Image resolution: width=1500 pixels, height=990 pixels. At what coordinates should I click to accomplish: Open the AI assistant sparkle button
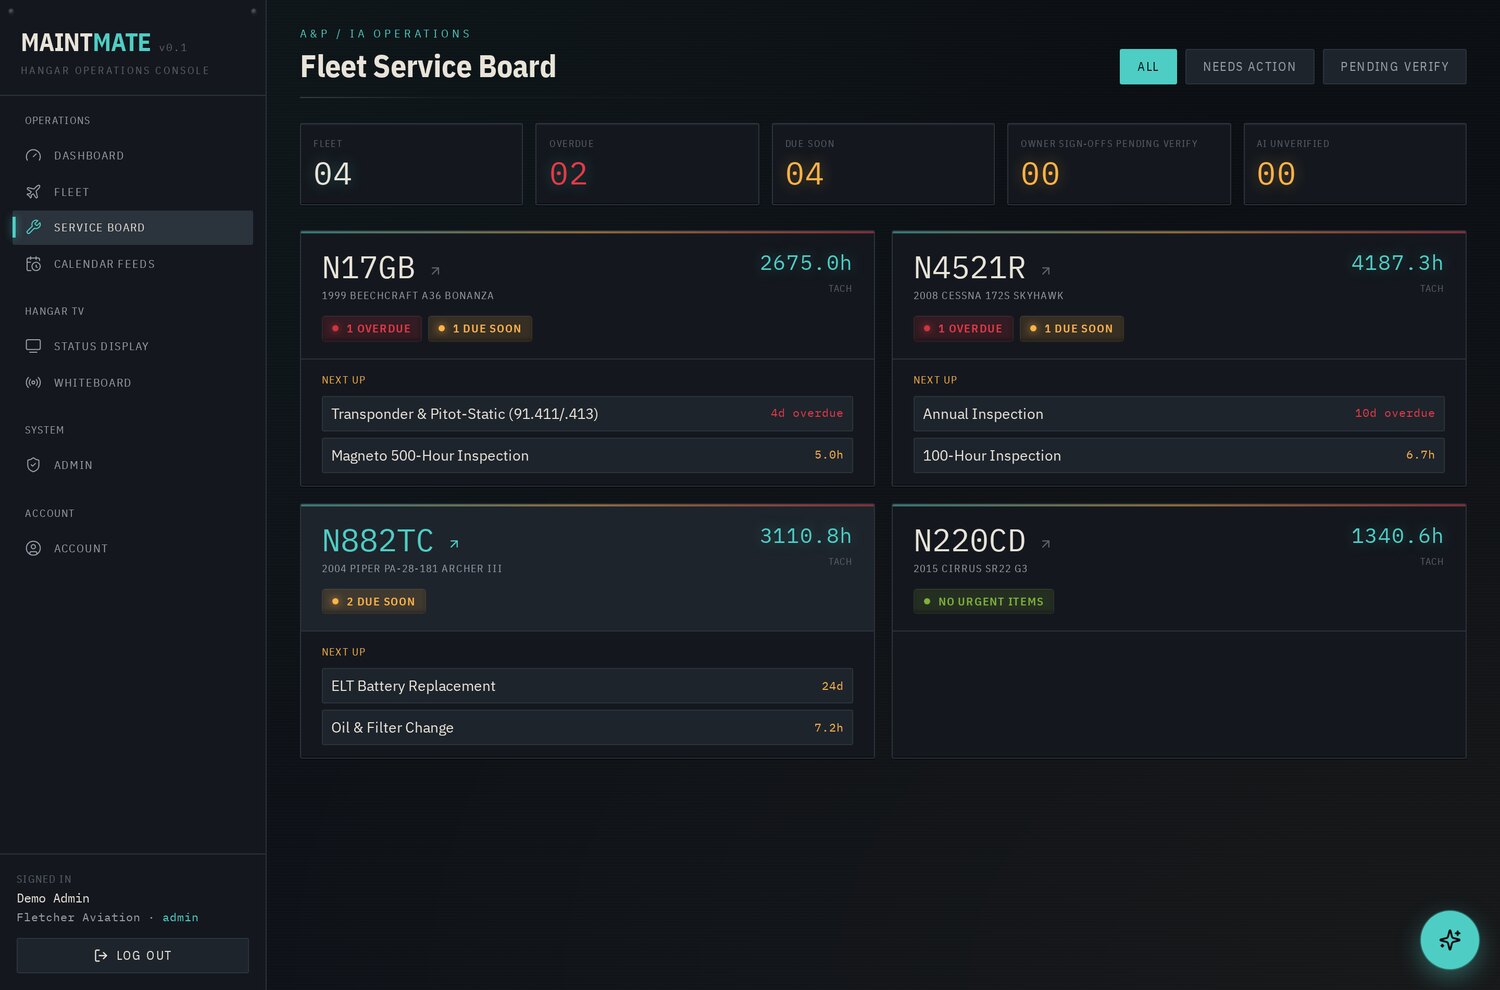pos(1449,939)
